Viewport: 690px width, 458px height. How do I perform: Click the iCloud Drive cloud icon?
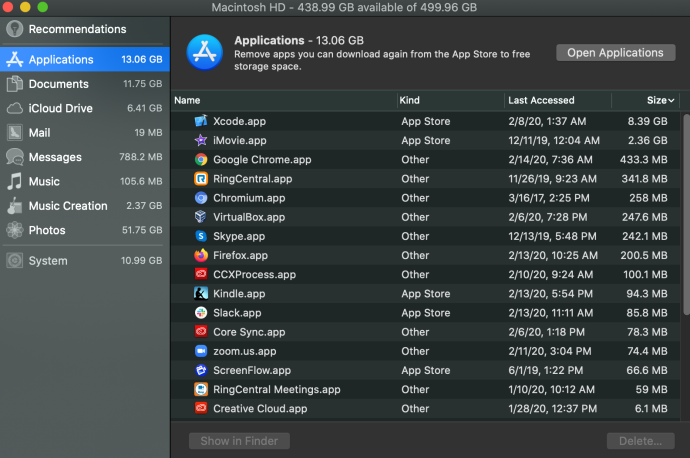pyautogui.click(x=15, y=108)
